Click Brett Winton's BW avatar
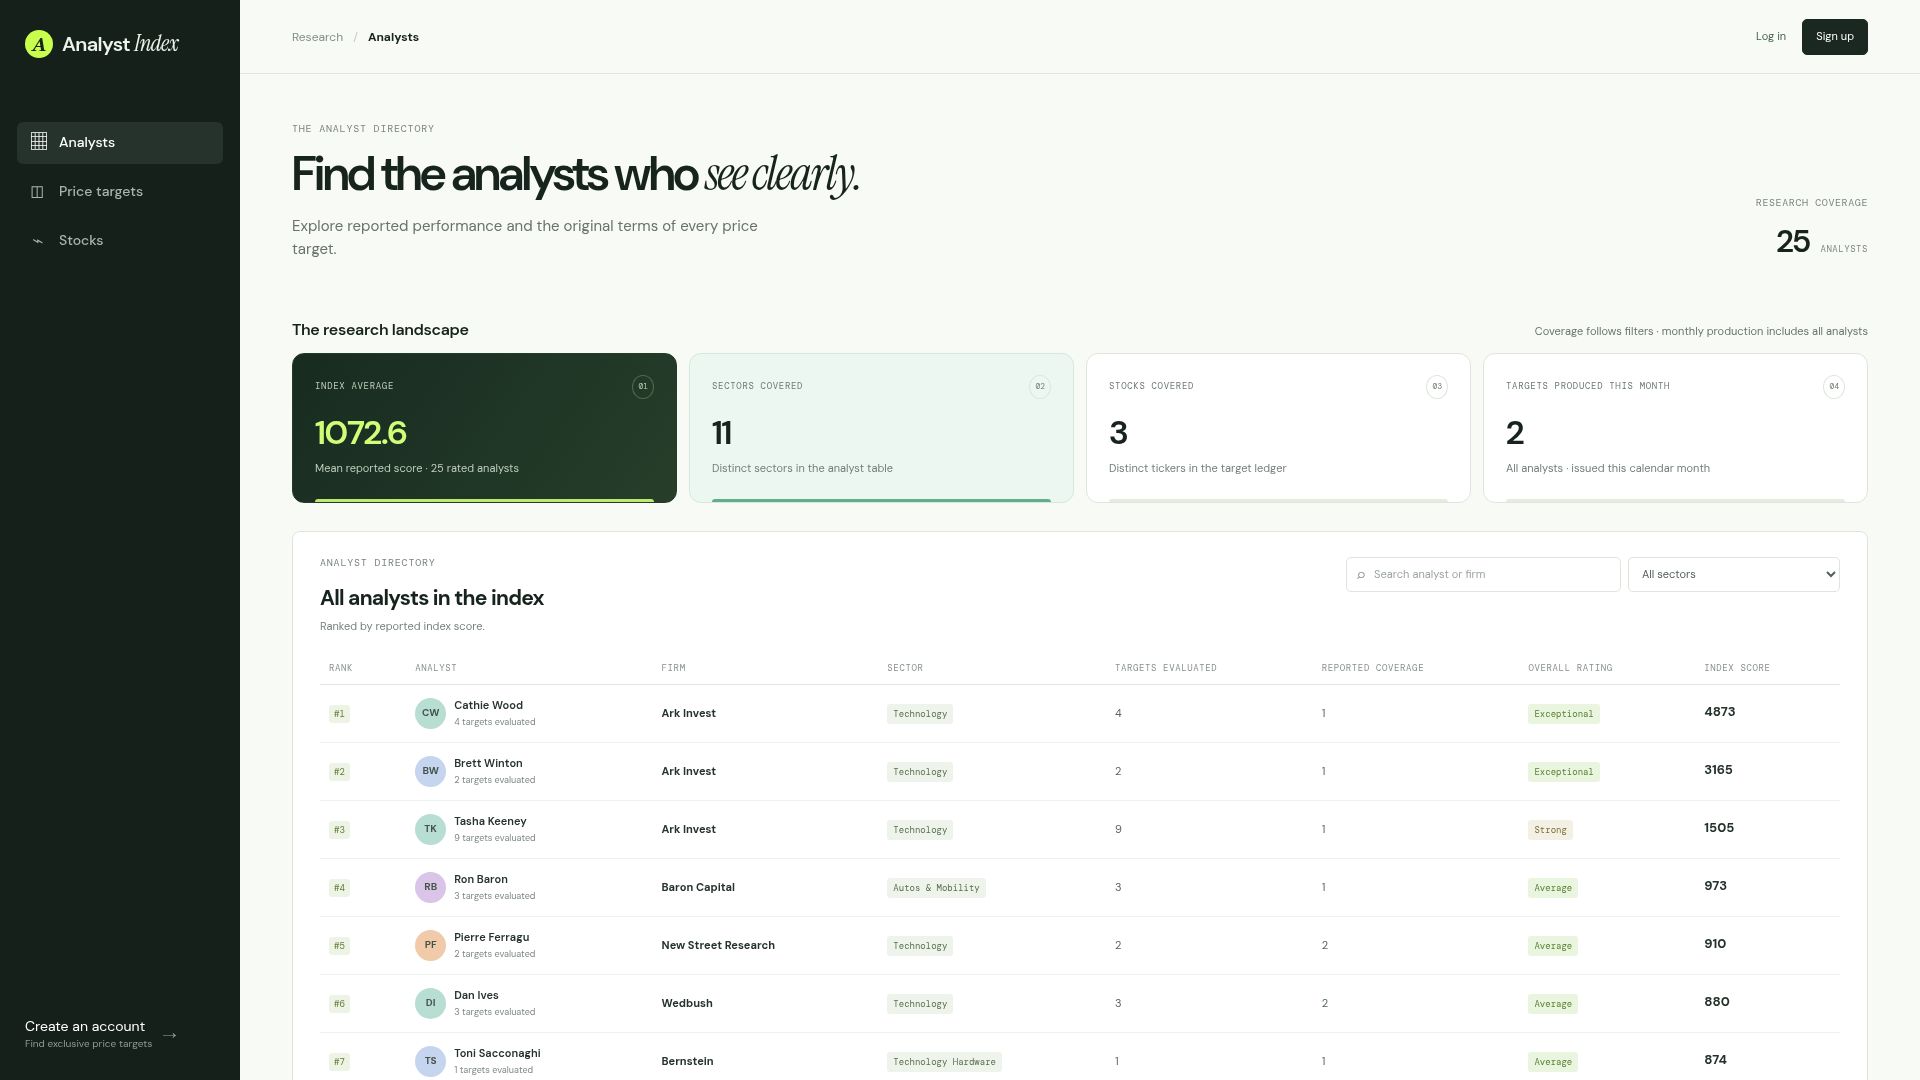Screen dimensions: 1920x1080 [430, 772]
